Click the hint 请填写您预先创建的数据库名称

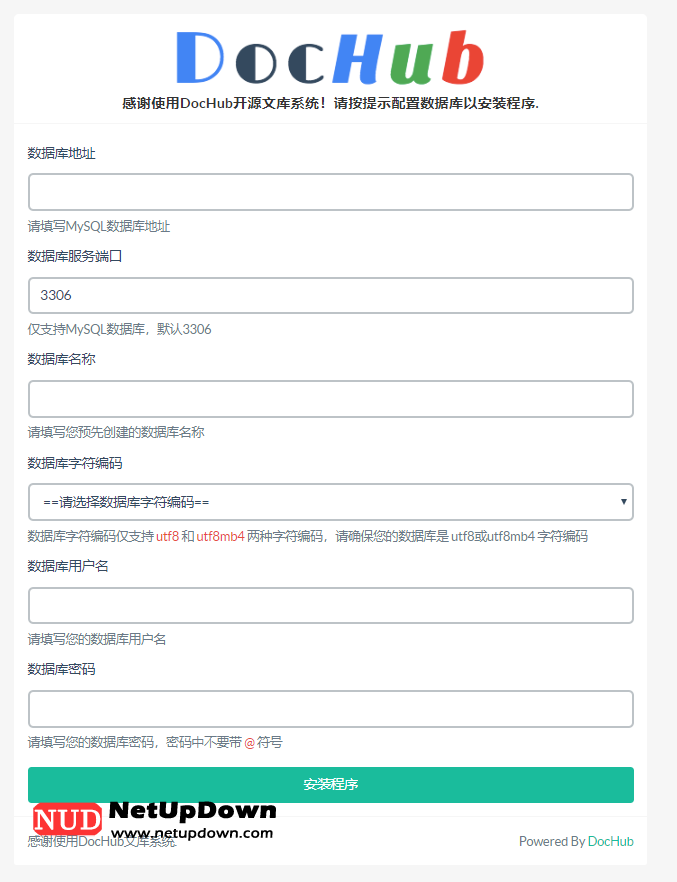(x=116, y=432)
